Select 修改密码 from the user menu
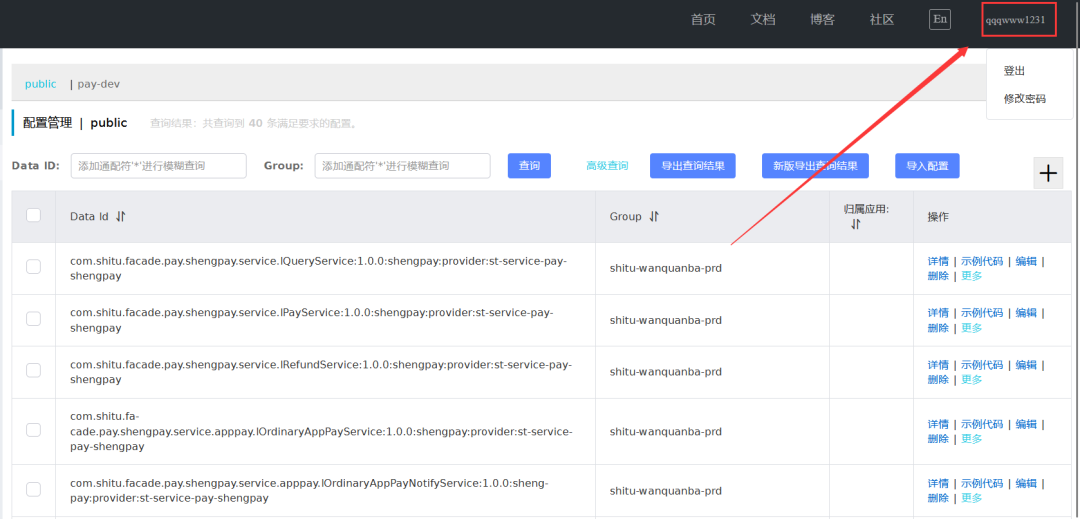 point(1025,98)
